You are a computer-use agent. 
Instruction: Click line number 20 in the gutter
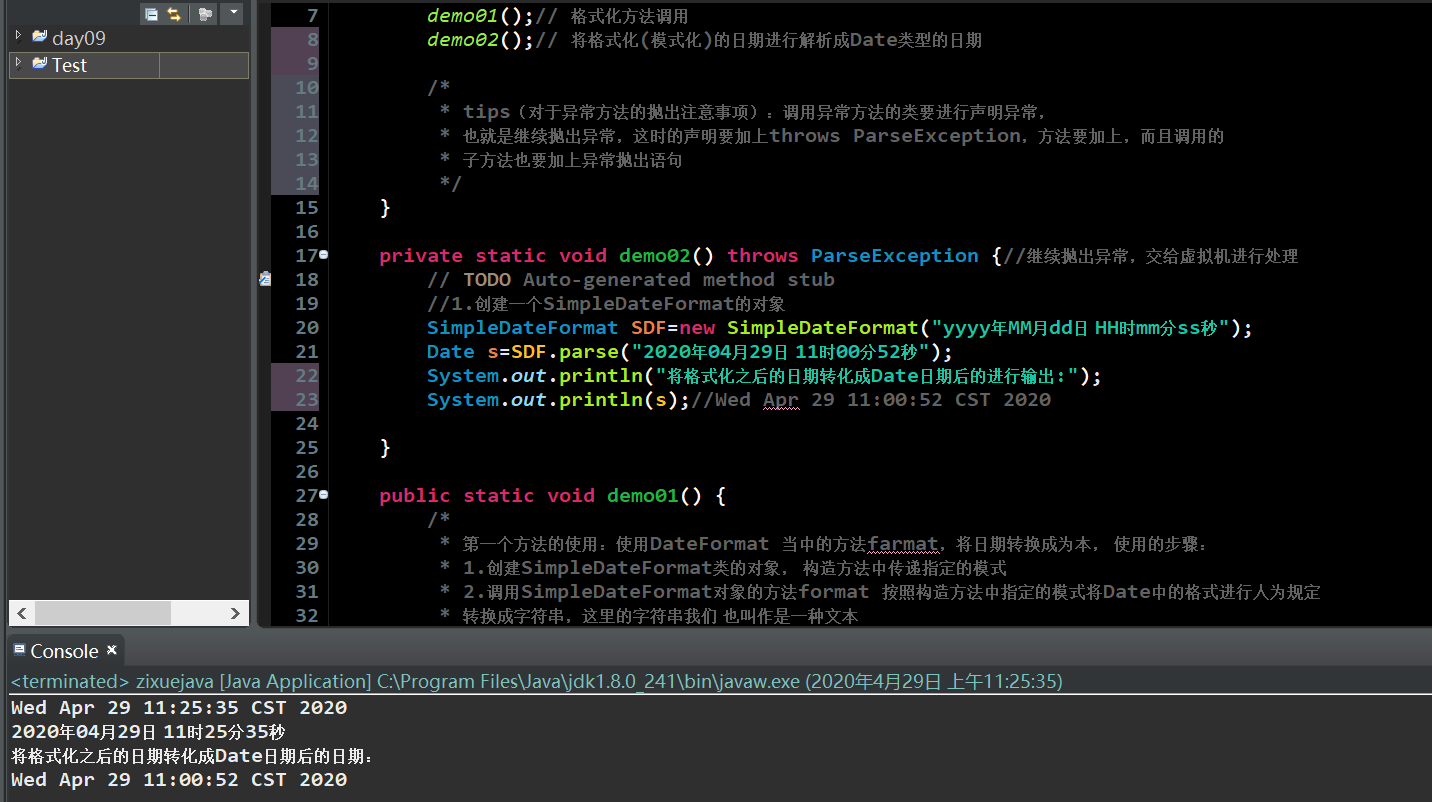click(x=306, y=328)
